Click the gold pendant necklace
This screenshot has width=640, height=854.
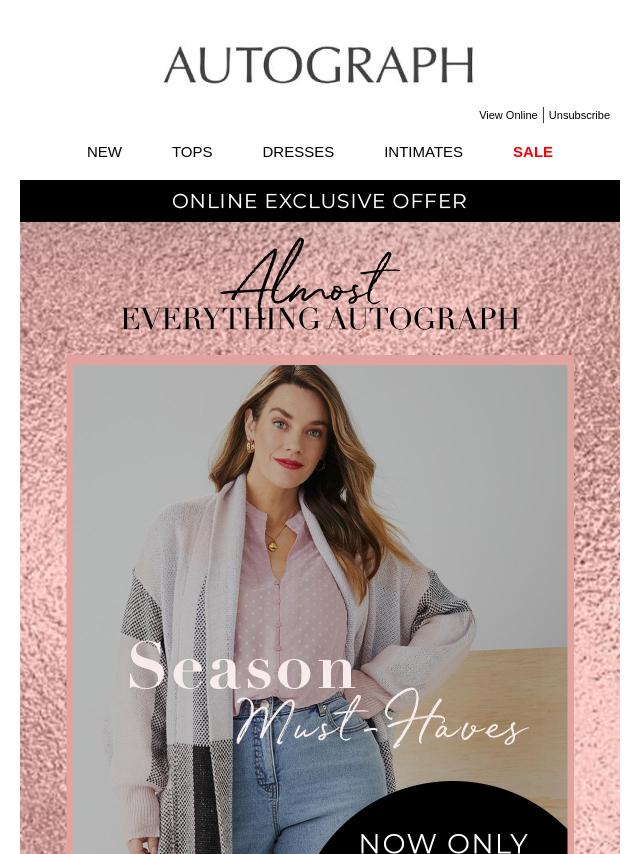click(x=272, y=544)
